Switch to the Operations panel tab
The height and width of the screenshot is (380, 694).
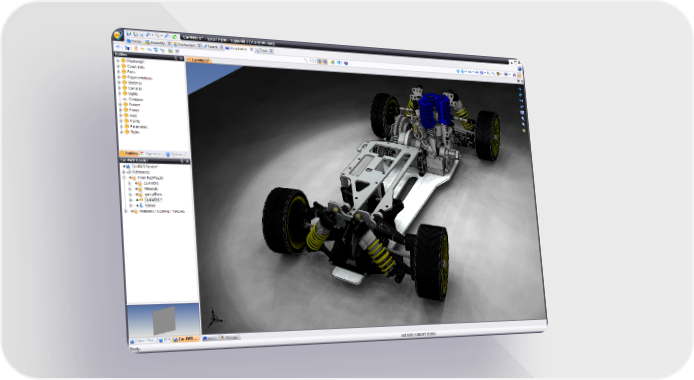coord(151,154)
